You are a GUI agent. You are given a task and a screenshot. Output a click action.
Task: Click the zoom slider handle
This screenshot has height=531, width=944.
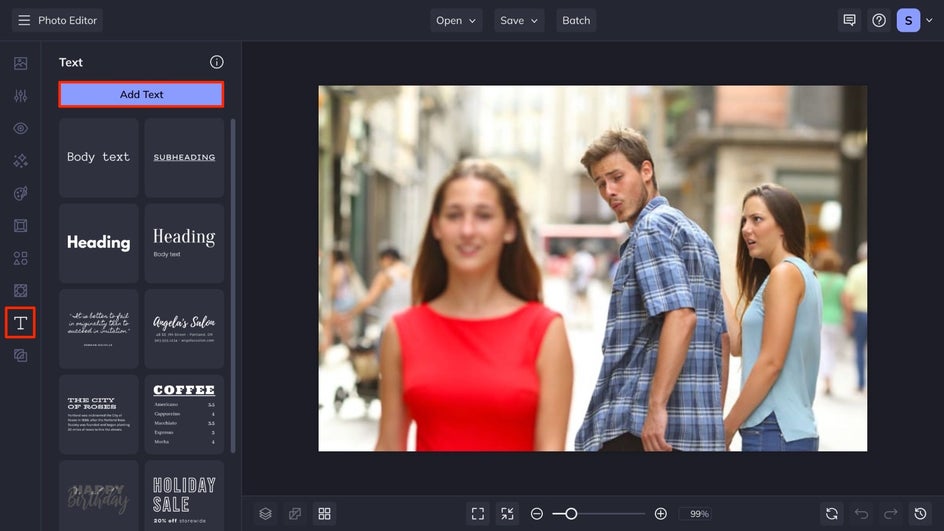point(571,513)
